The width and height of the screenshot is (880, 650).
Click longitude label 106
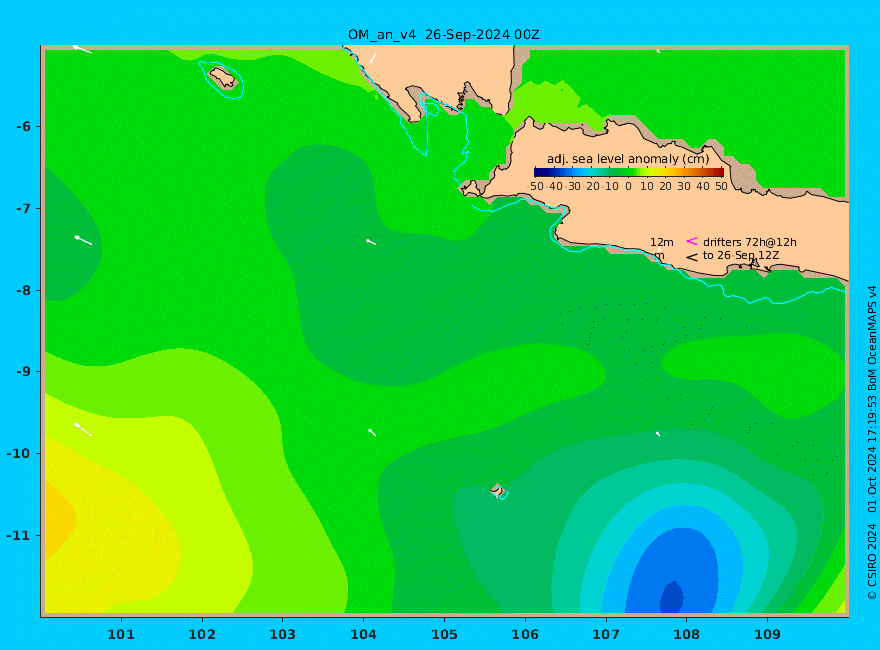pos(525,635)
